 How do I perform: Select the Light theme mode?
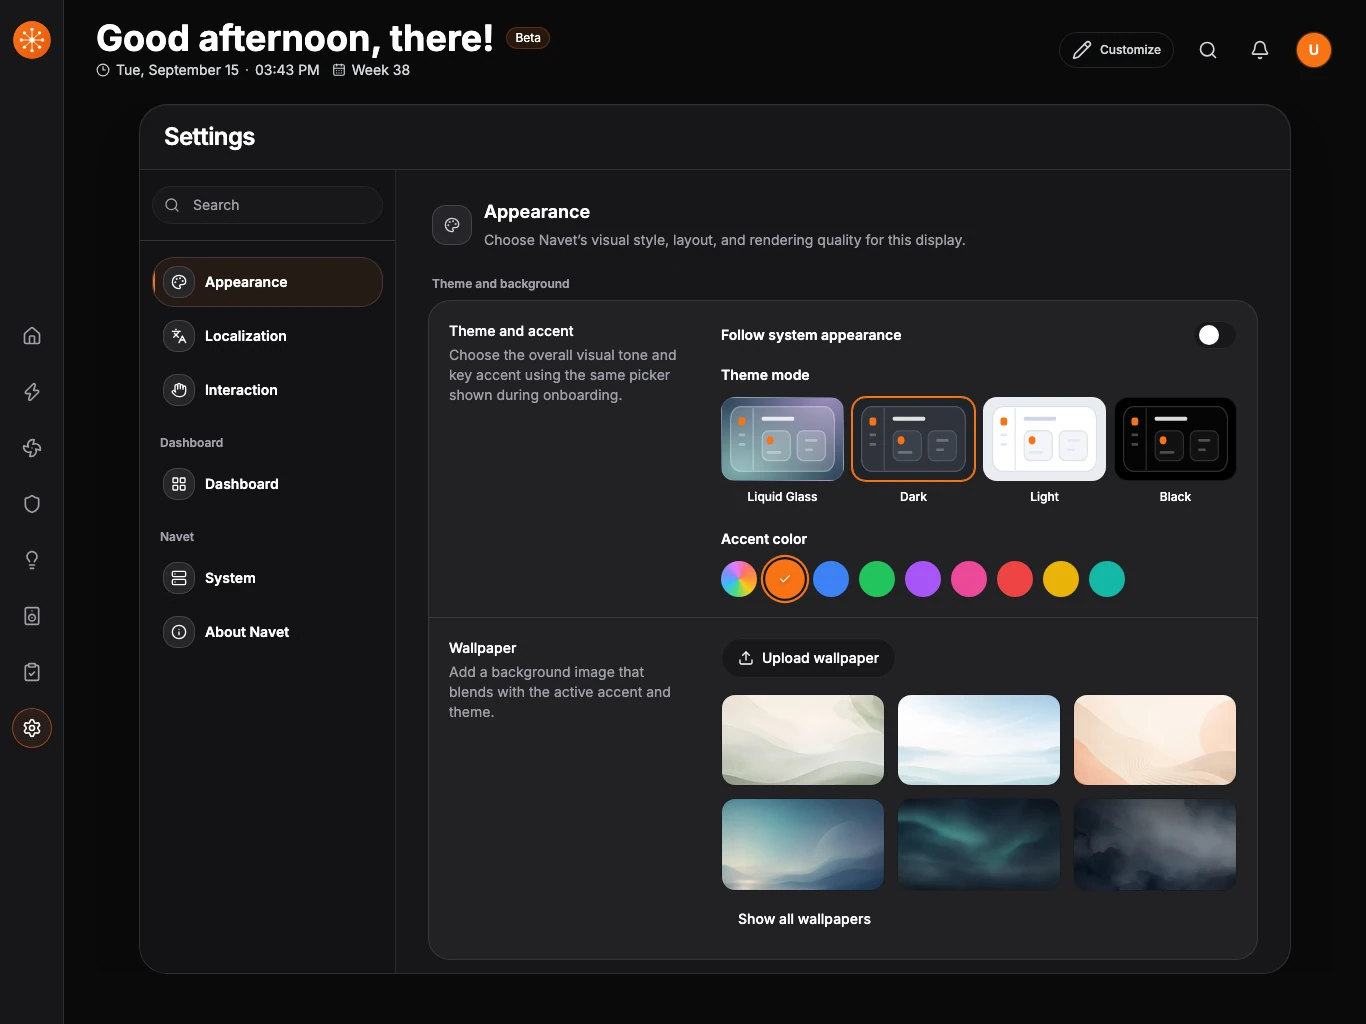(1044, 451)
